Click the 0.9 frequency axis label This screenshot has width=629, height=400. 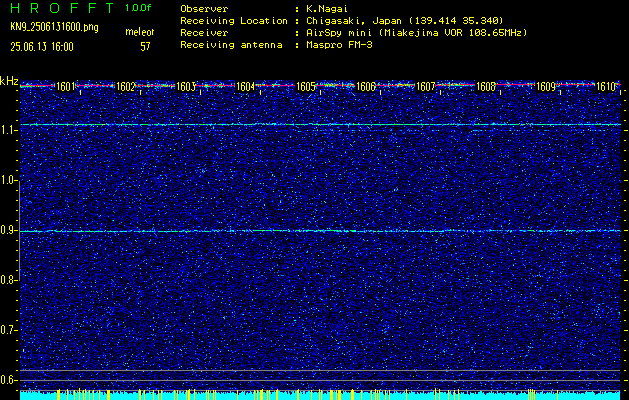point(8,230)
